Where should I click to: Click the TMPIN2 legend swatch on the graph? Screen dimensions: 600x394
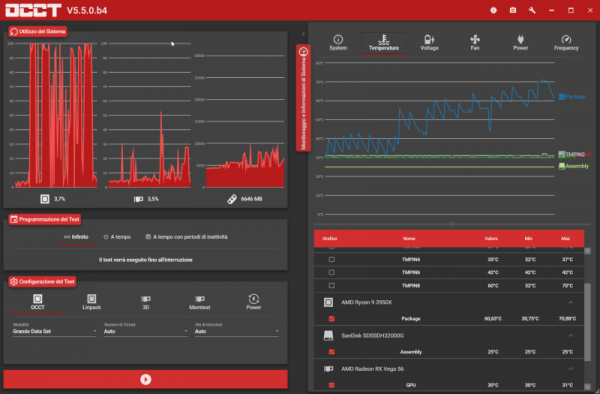coord(561,154)
